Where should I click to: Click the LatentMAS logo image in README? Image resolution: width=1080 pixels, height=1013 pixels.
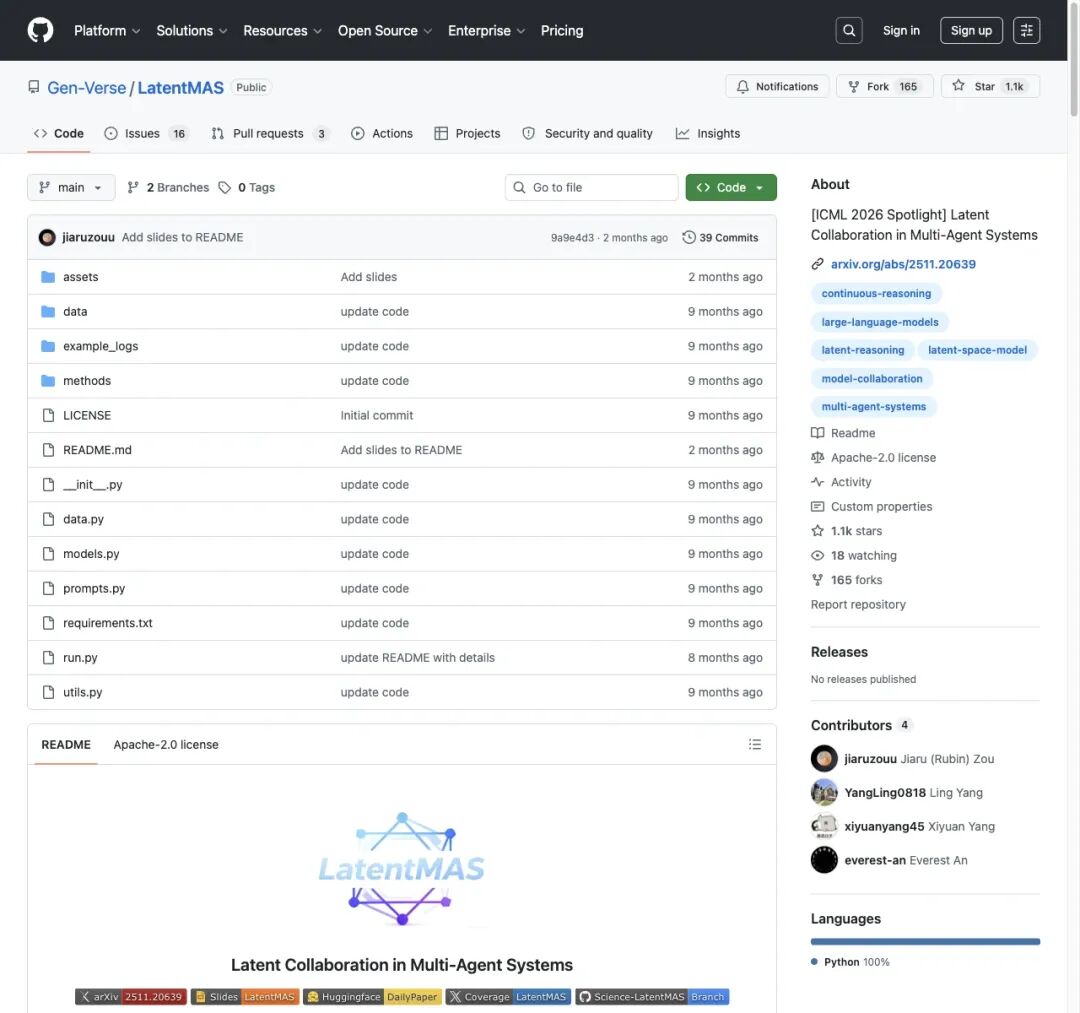point(402,869)
